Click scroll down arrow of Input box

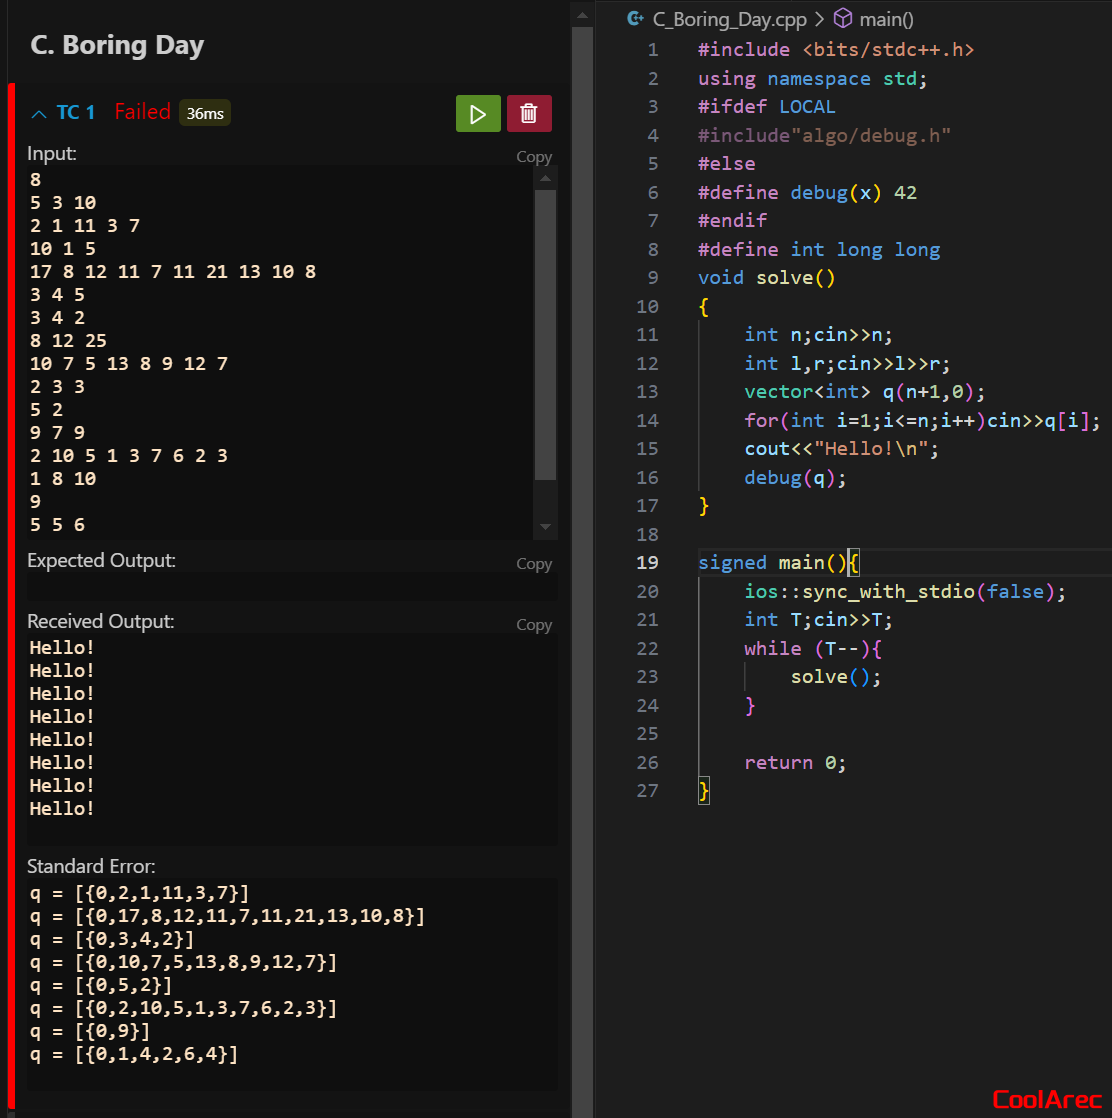pos(545,527)
